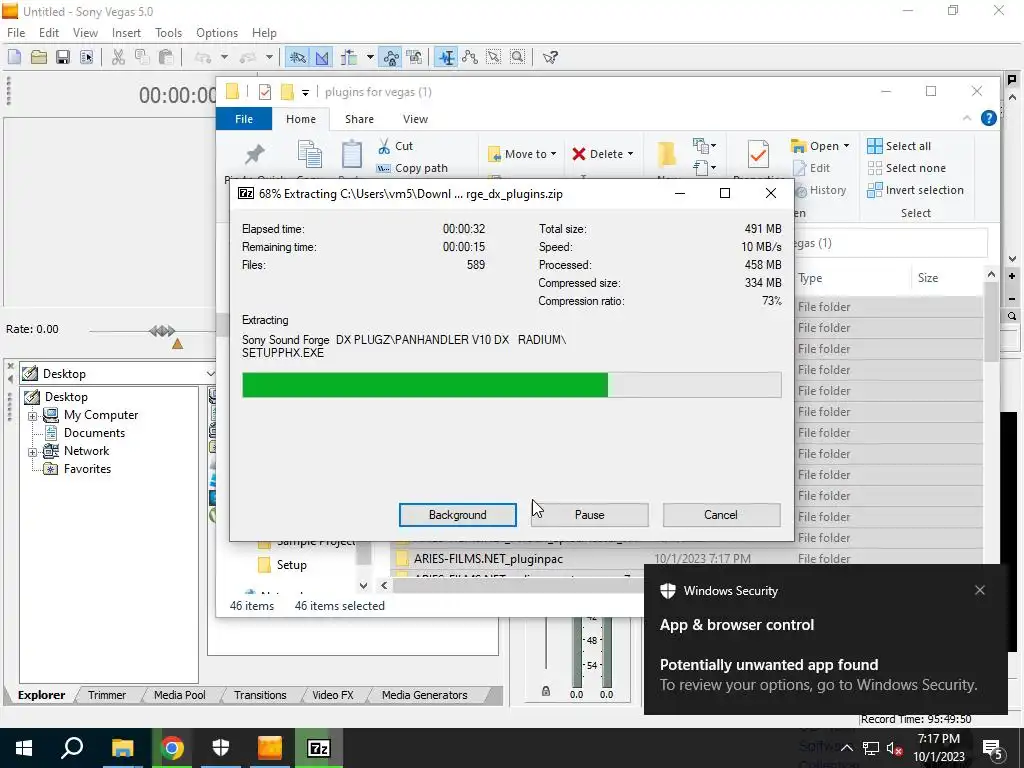Expand the My Computer tree node
This screenshot has width=1024, height=768.
click(32, 416)
